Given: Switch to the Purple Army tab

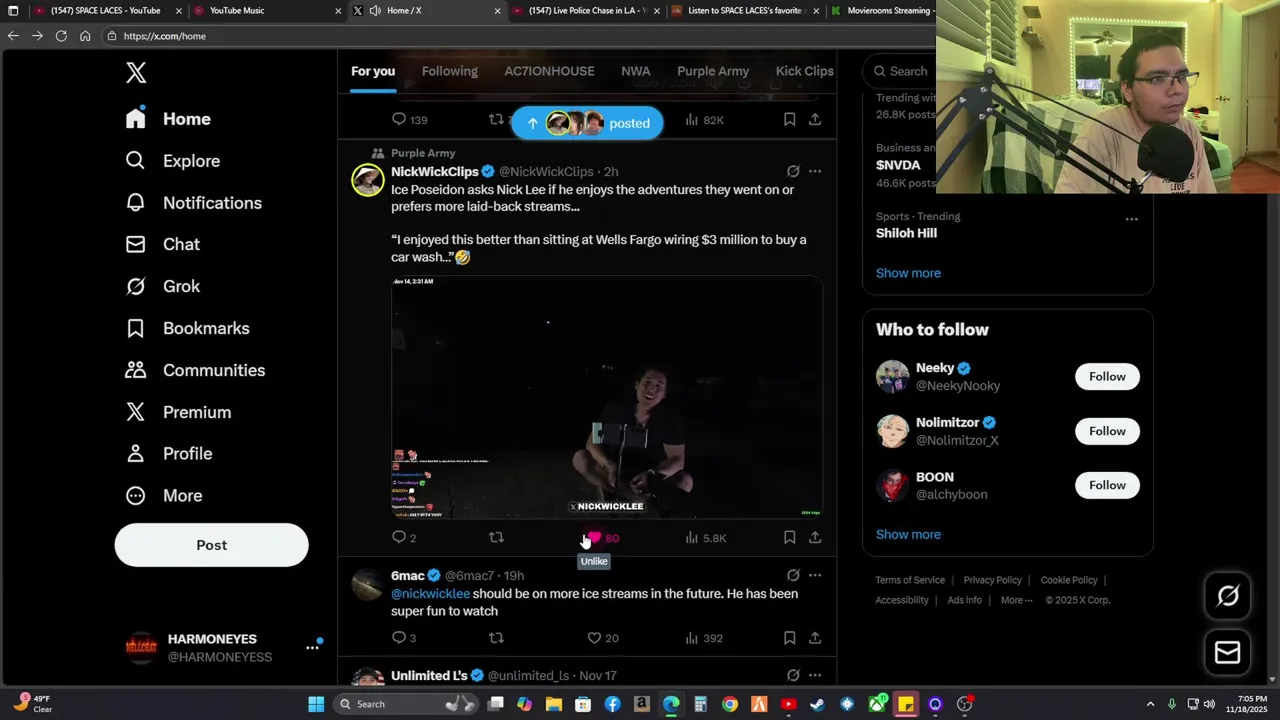Looking at the screenshot, I should 713,71.
